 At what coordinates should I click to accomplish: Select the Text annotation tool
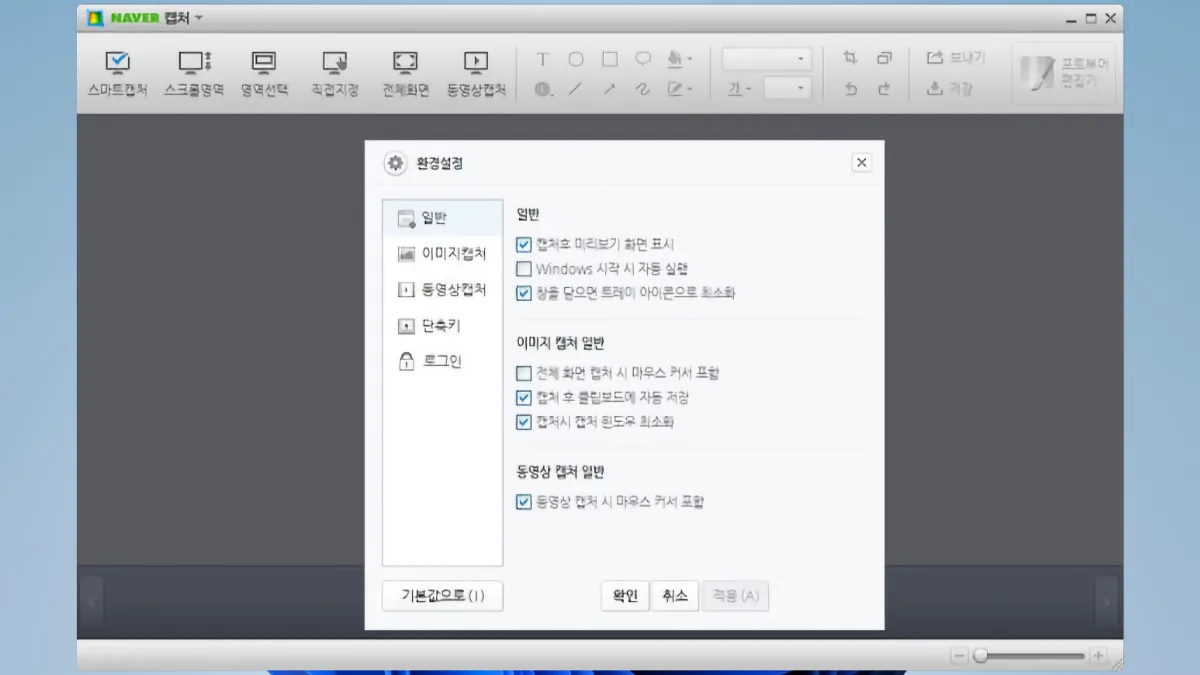click(x=542, y=59)
